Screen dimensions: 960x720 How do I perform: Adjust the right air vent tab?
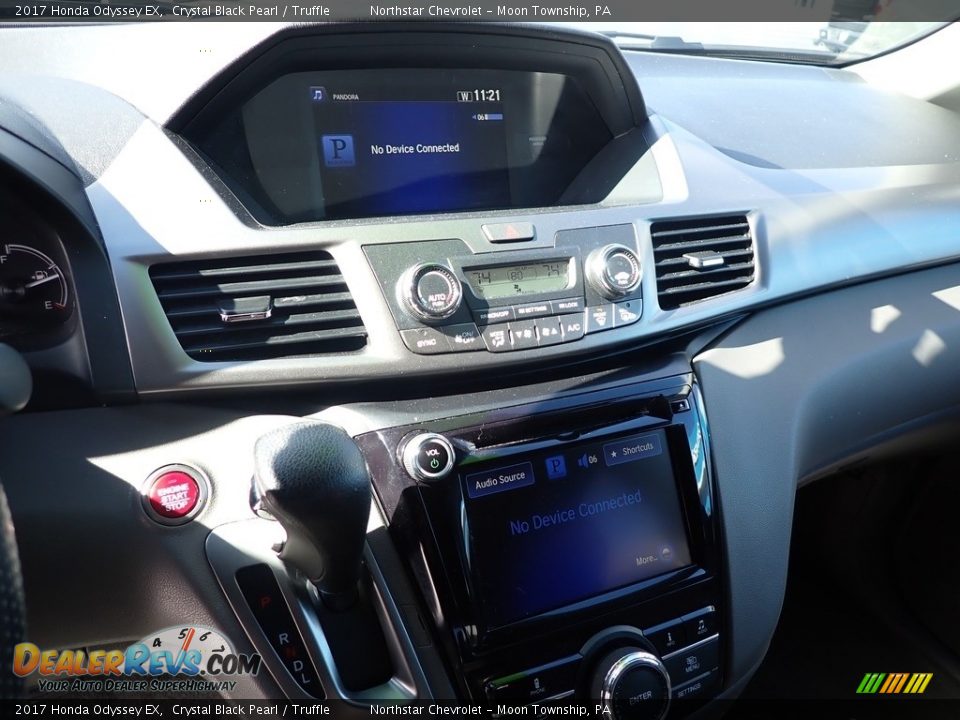703,260
